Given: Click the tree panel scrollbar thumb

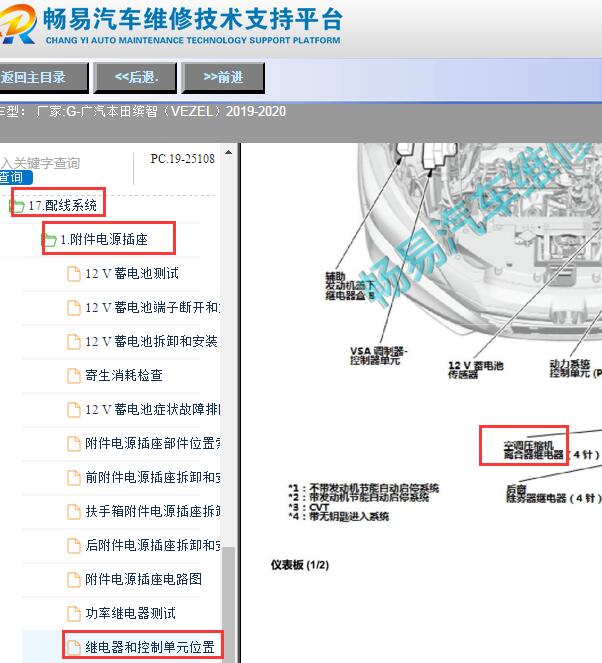Looking at the screenshot, I should tap(229, 605).
